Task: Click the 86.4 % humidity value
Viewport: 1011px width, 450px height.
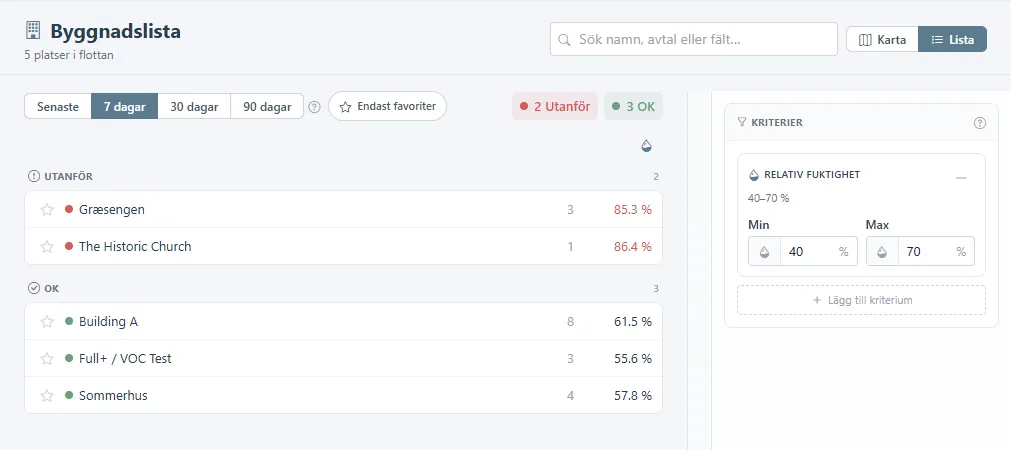Action: tap(633, 246)
